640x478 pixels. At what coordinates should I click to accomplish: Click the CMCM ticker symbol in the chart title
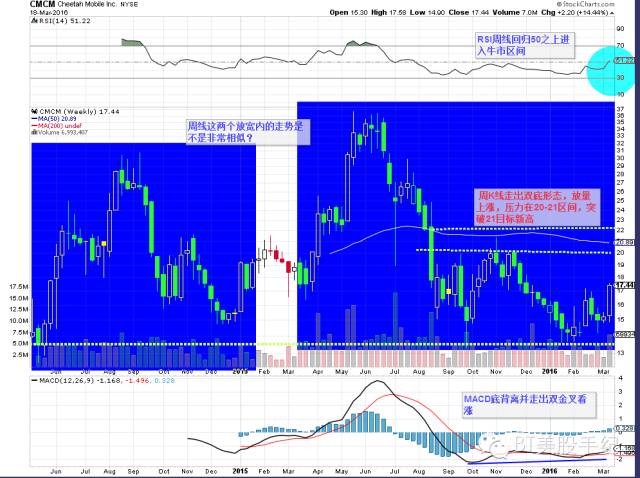click(42, 4)
